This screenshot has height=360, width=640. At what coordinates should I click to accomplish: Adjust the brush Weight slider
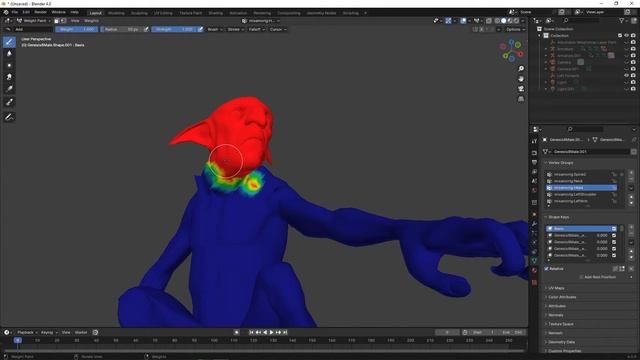77,29
